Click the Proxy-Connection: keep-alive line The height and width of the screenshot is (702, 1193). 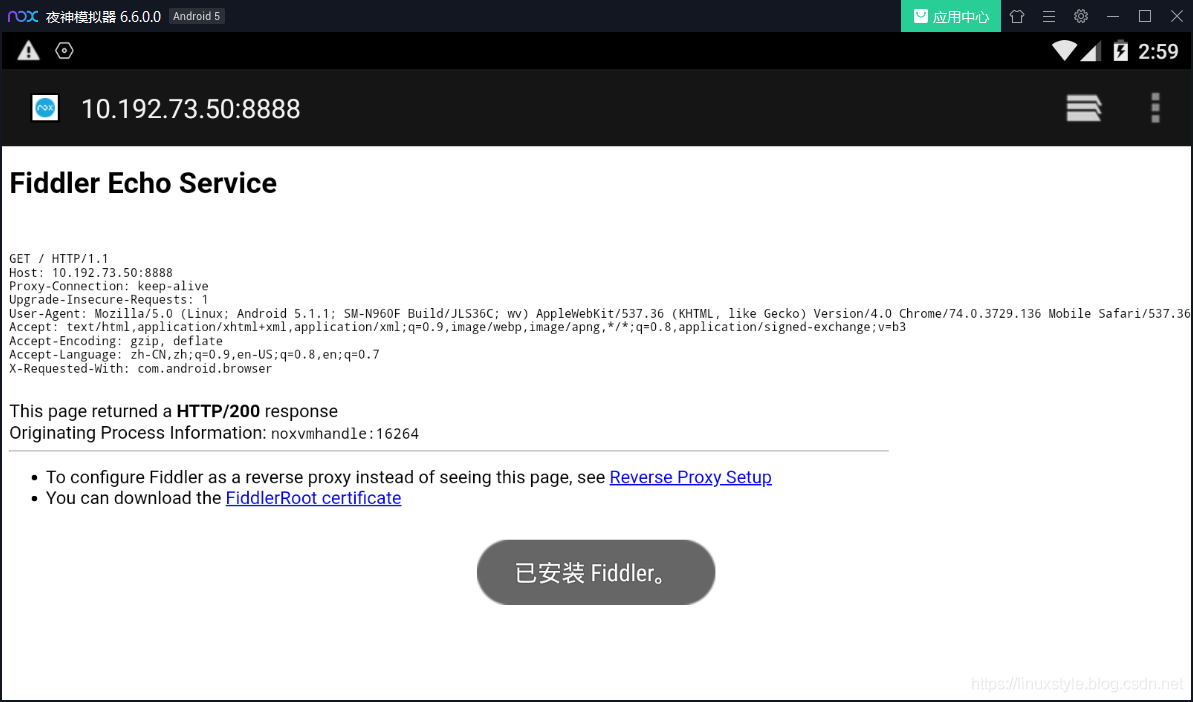[109, 286]
